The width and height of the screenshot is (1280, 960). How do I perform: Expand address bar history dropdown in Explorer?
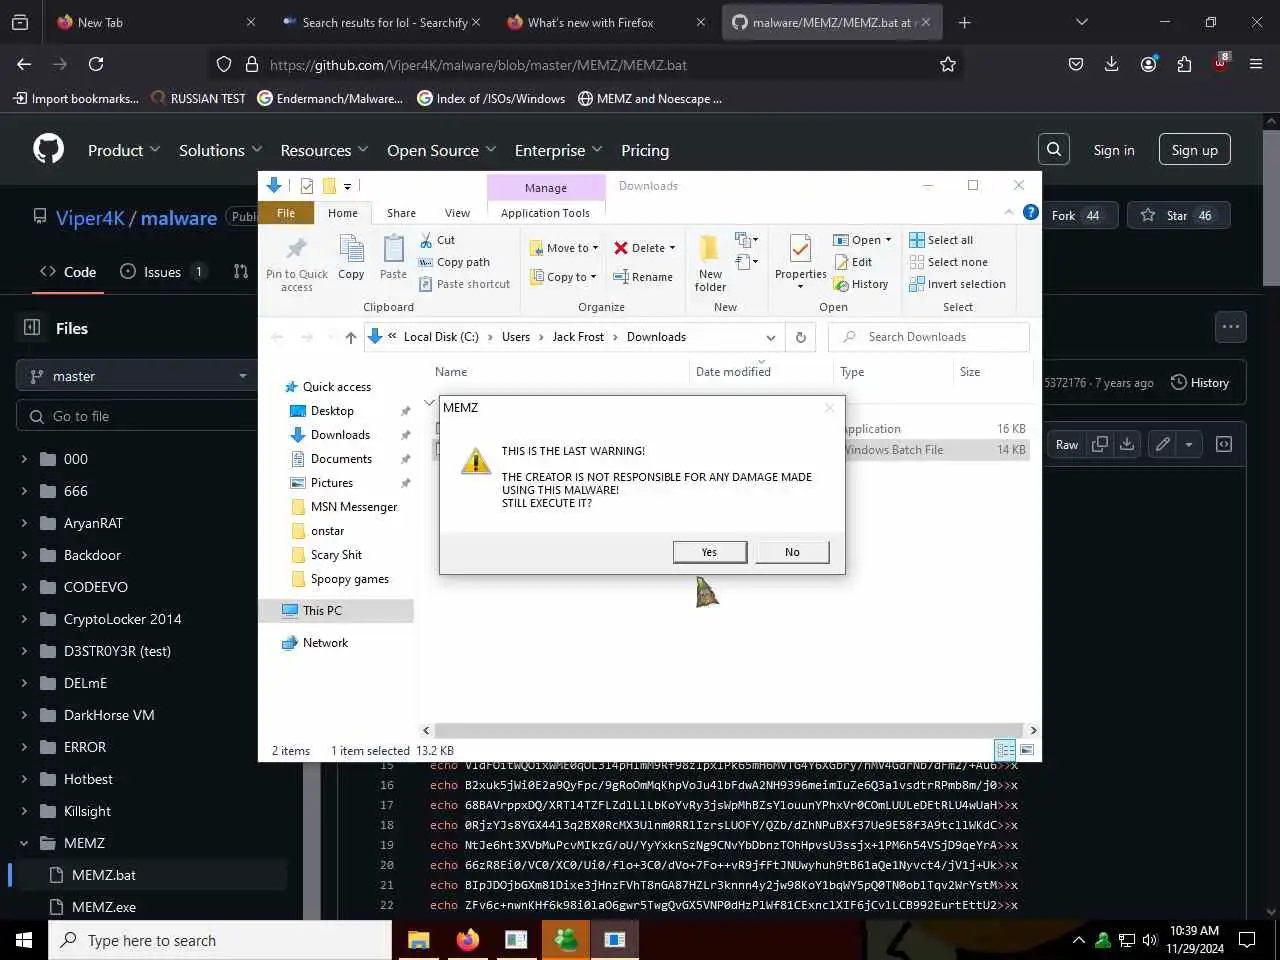[x=770, y=337]
